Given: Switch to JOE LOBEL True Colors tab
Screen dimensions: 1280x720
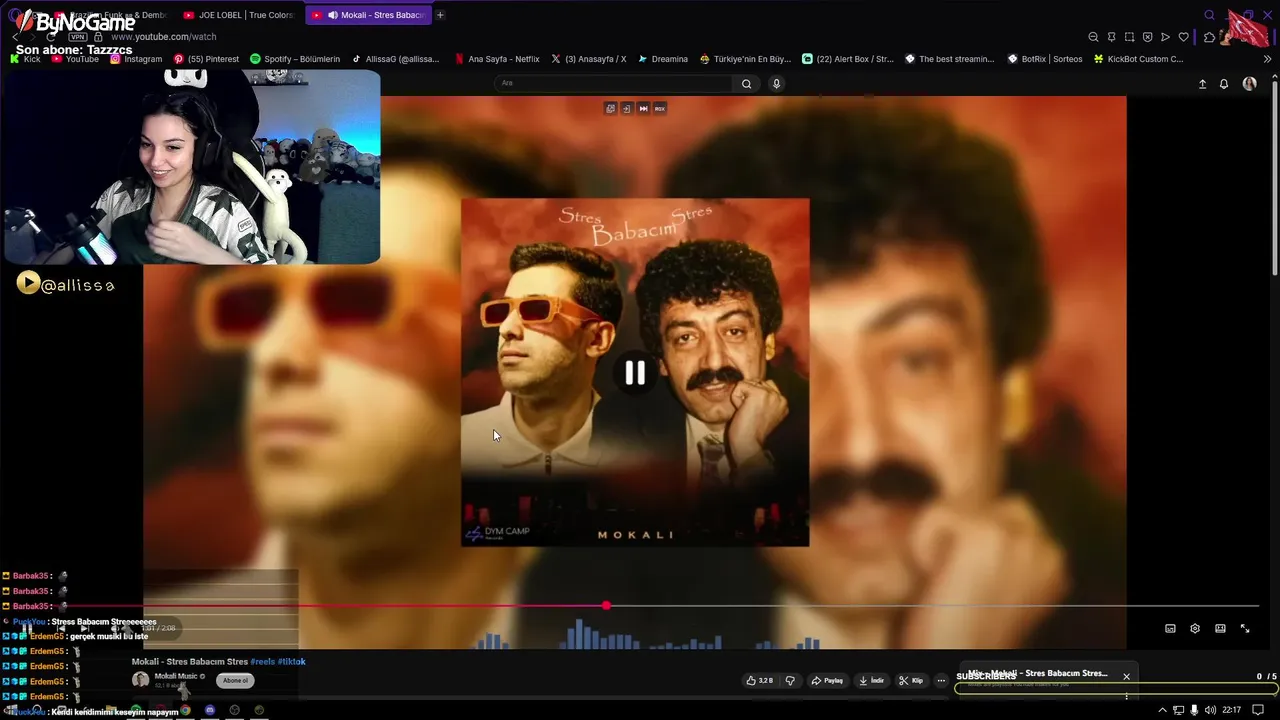Looking at the screenshot, I should click(238, 15).
